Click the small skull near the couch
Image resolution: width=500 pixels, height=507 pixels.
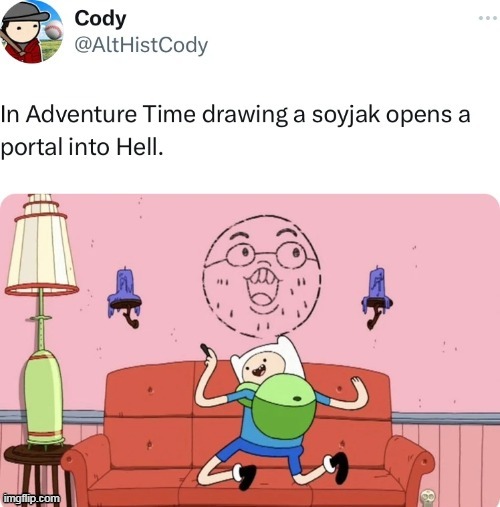pos(427,498)
